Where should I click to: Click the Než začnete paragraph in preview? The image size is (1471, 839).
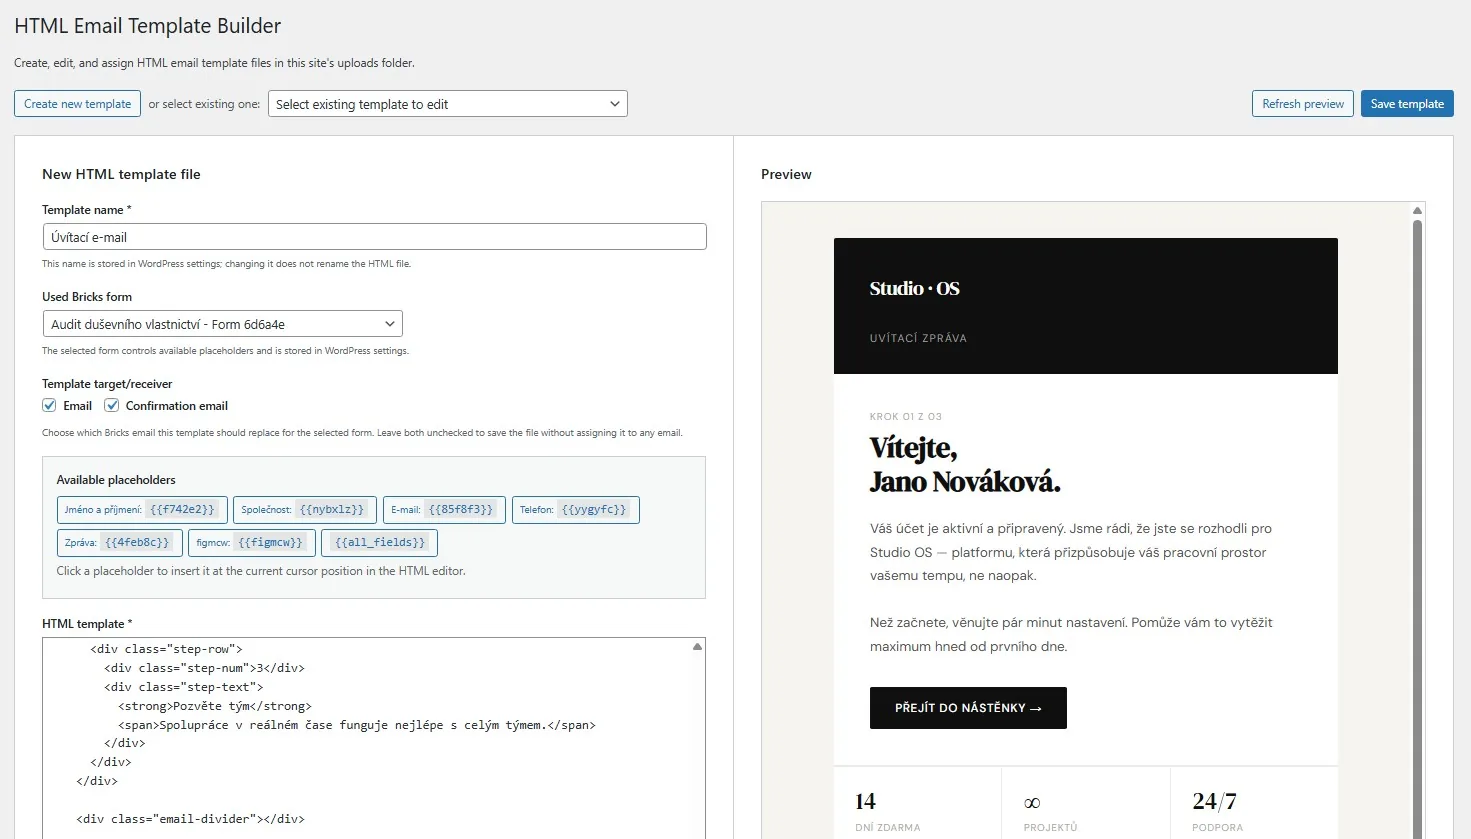(1071, 635)
